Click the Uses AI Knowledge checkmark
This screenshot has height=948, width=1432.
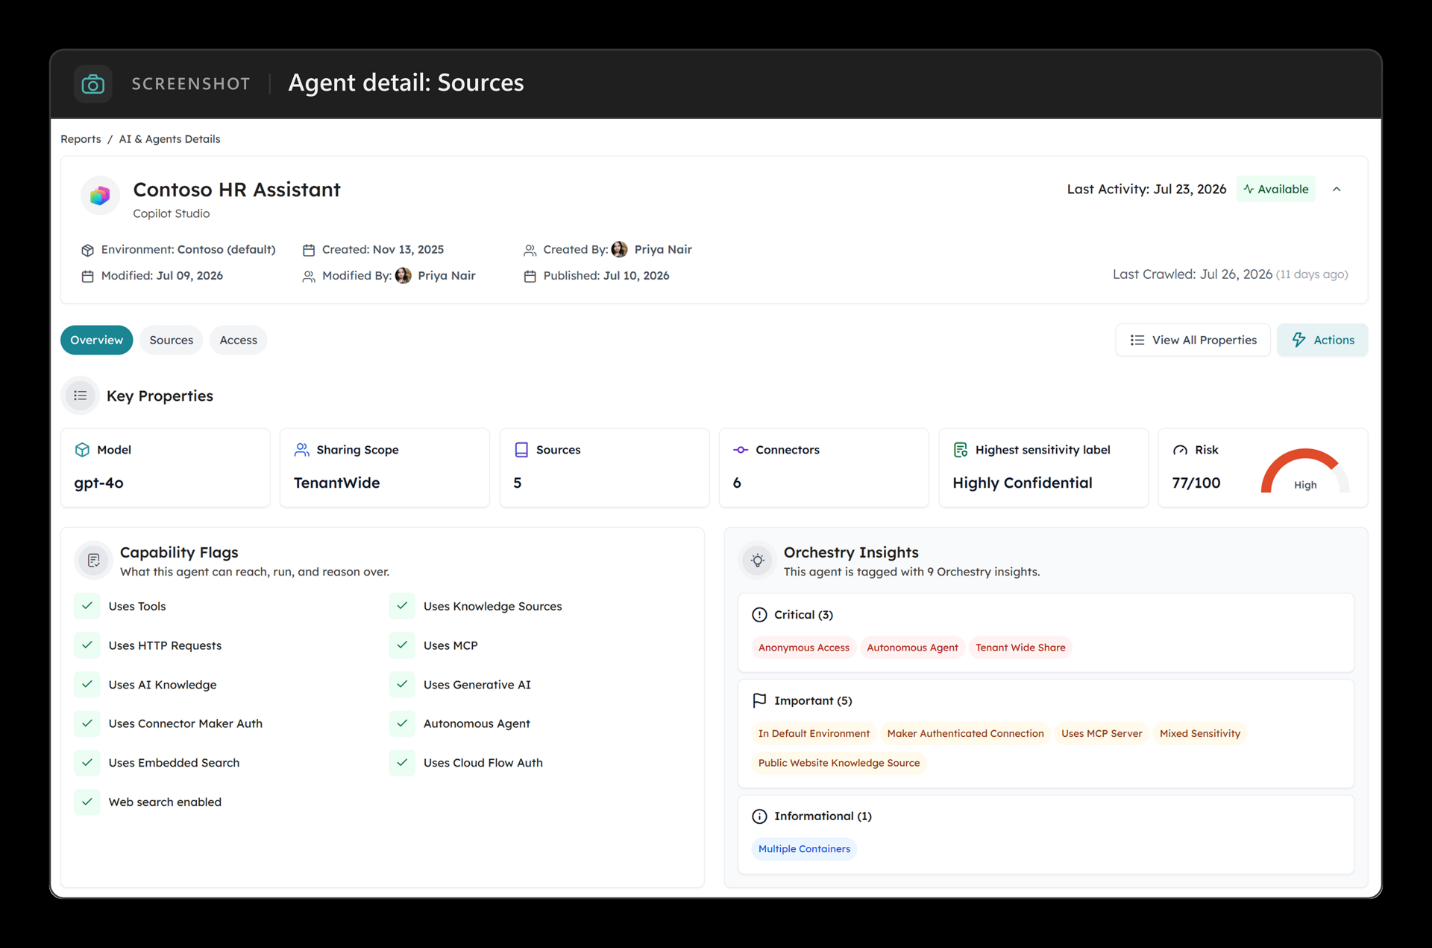click(87, 684)
